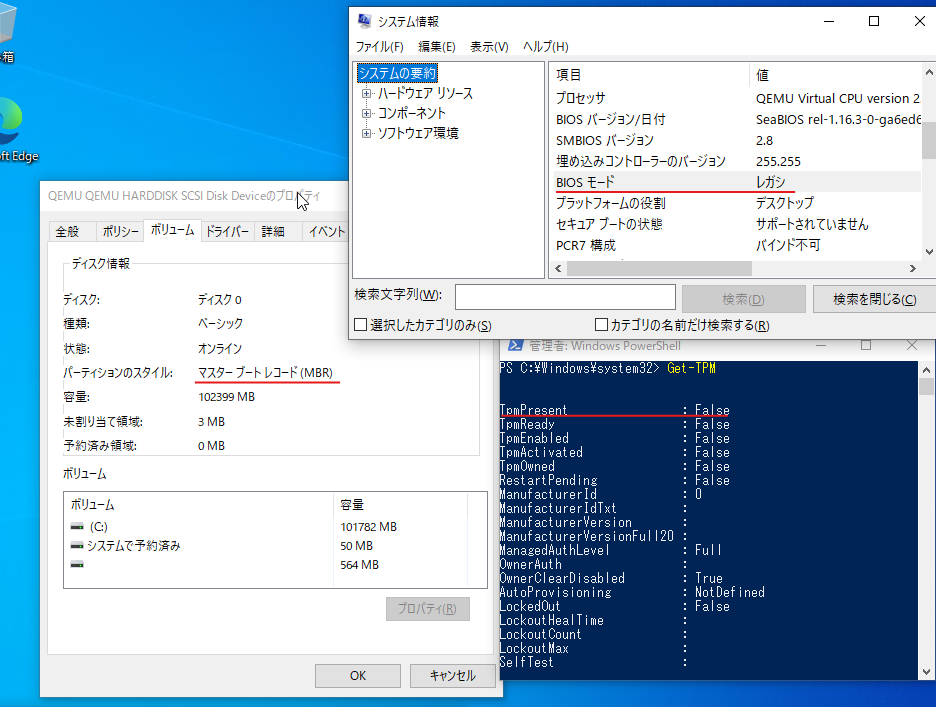Click the horizontal scrollbar thumb in System Information
The image size is (936, 707).
[x=659, y=269]
